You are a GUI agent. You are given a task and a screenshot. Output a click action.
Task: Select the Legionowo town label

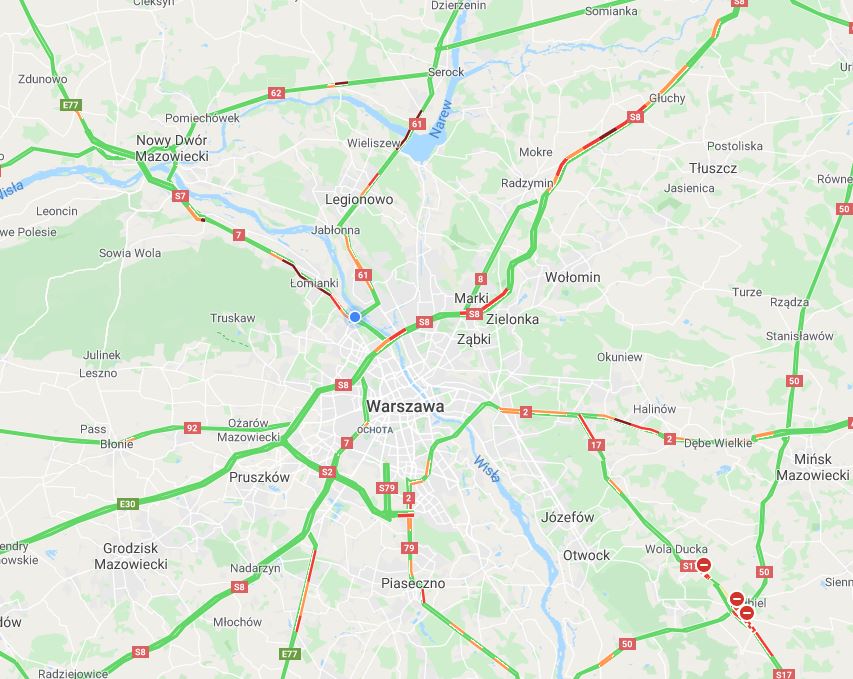359,199
